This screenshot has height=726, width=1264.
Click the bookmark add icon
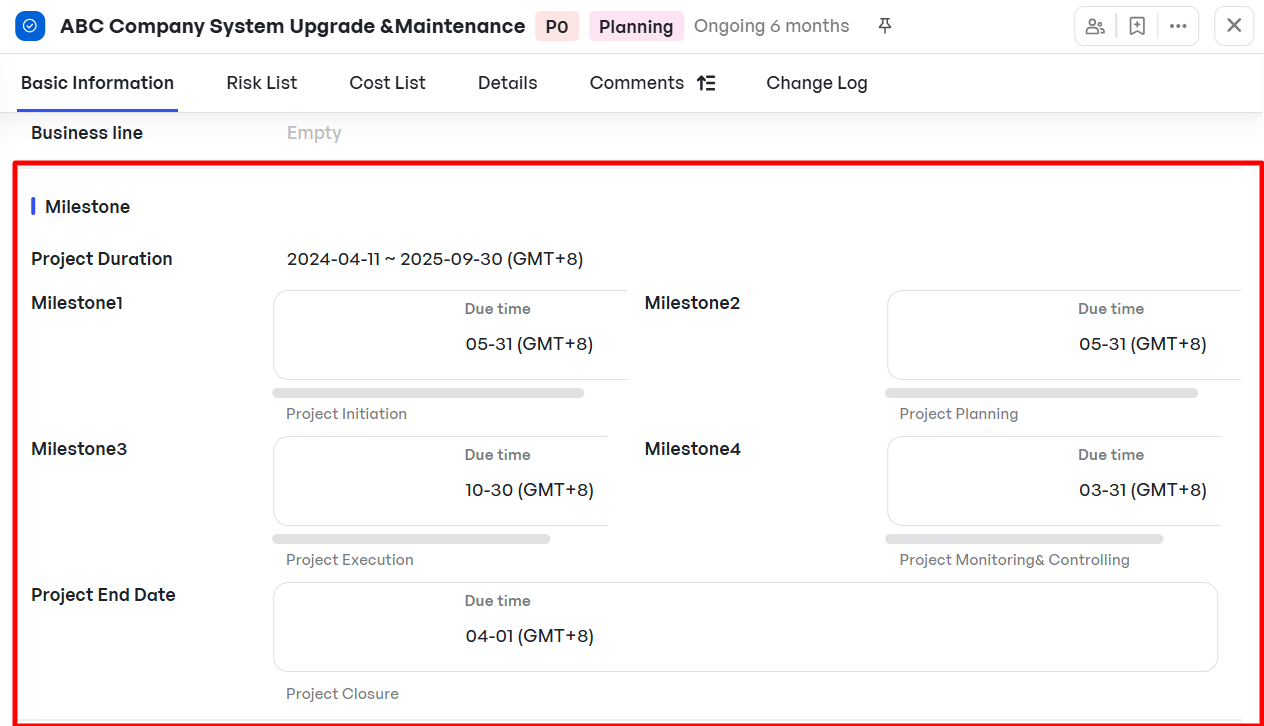point(1137,26)
